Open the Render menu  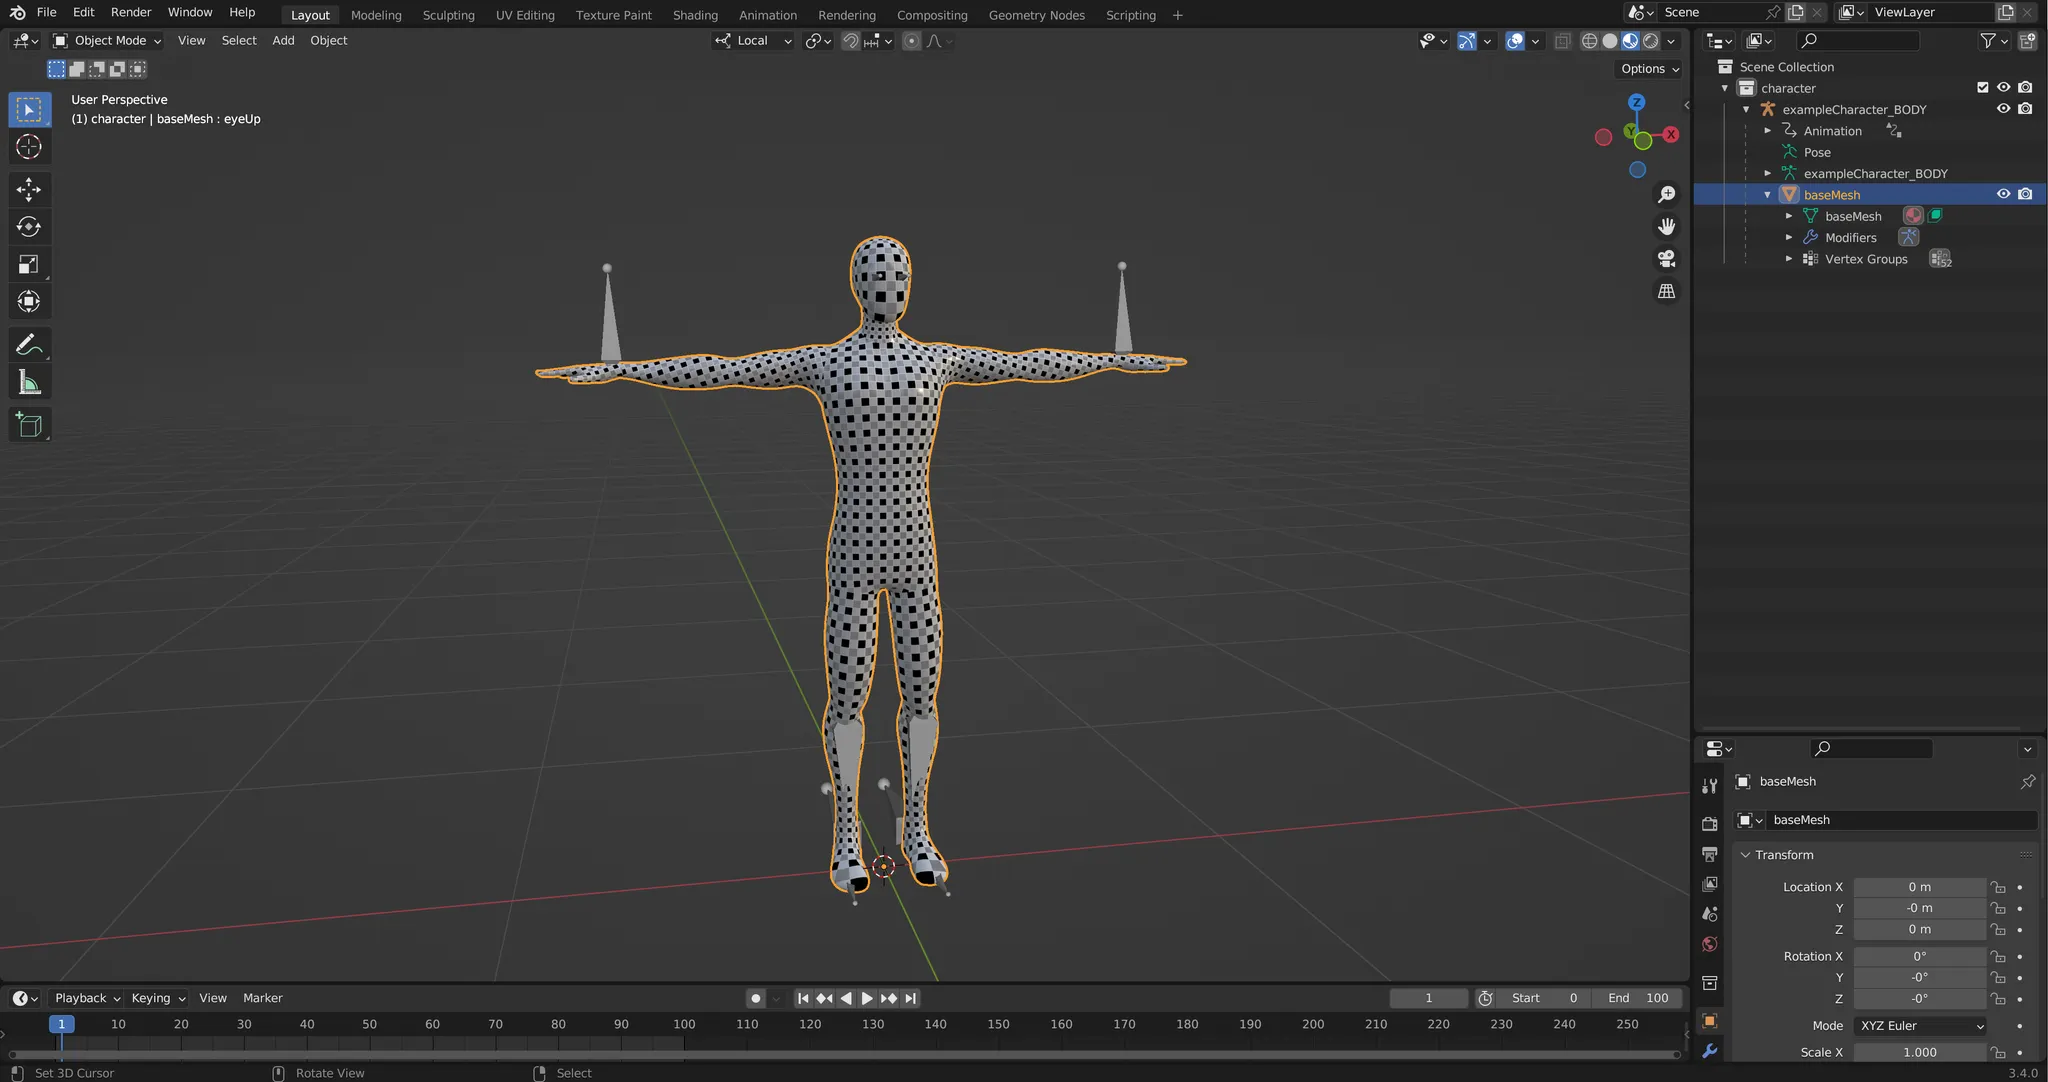pyautogui.click(x=131, y=13)
